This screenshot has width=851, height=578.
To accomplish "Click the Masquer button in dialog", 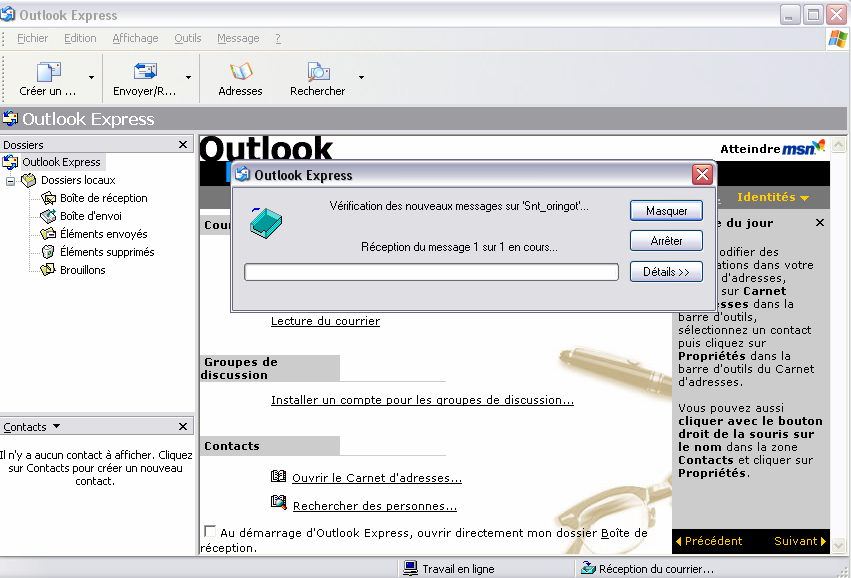I will [666, 211].
